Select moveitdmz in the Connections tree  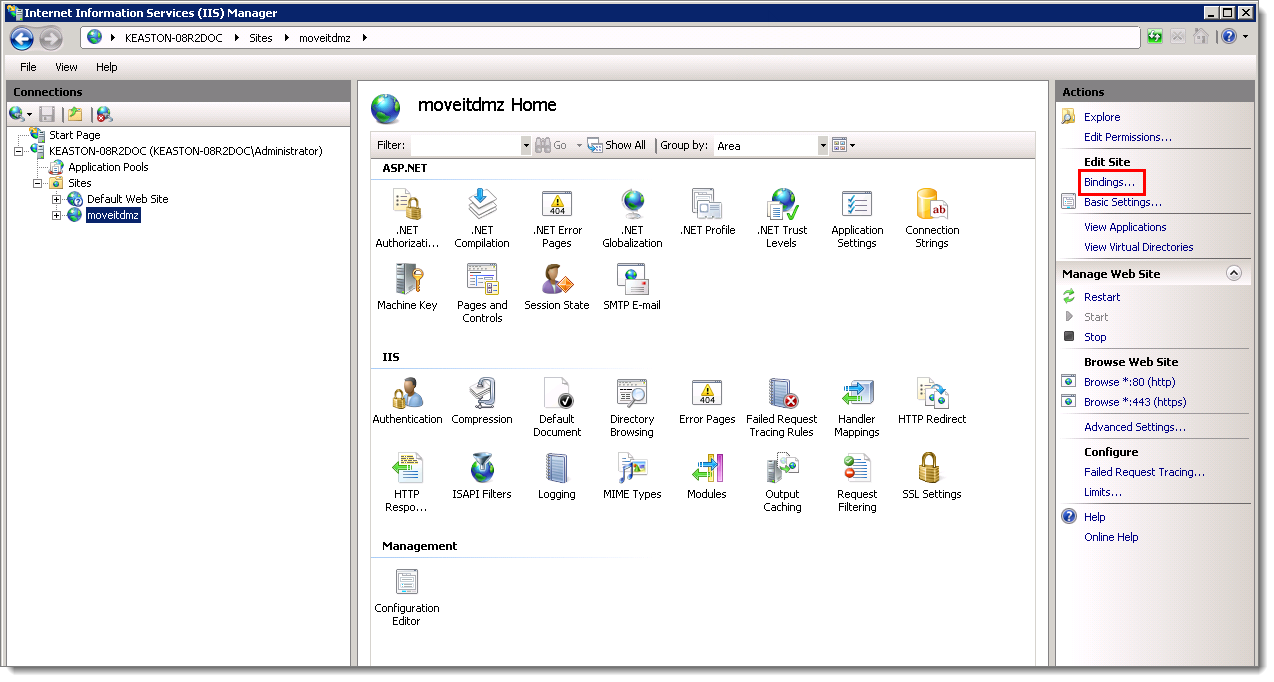coord(112,214)
